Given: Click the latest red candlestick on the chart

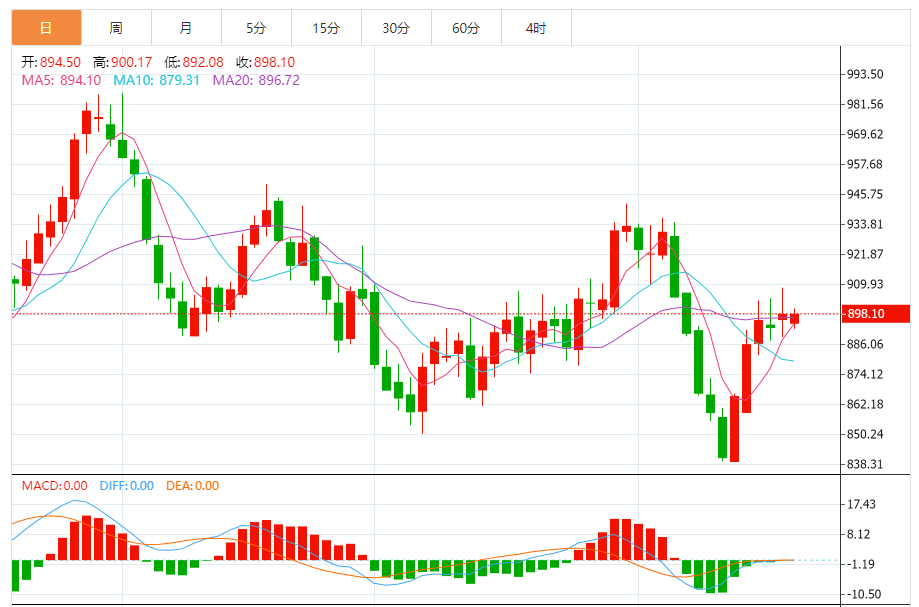Looking at the screenshot, I should point(794,318).
